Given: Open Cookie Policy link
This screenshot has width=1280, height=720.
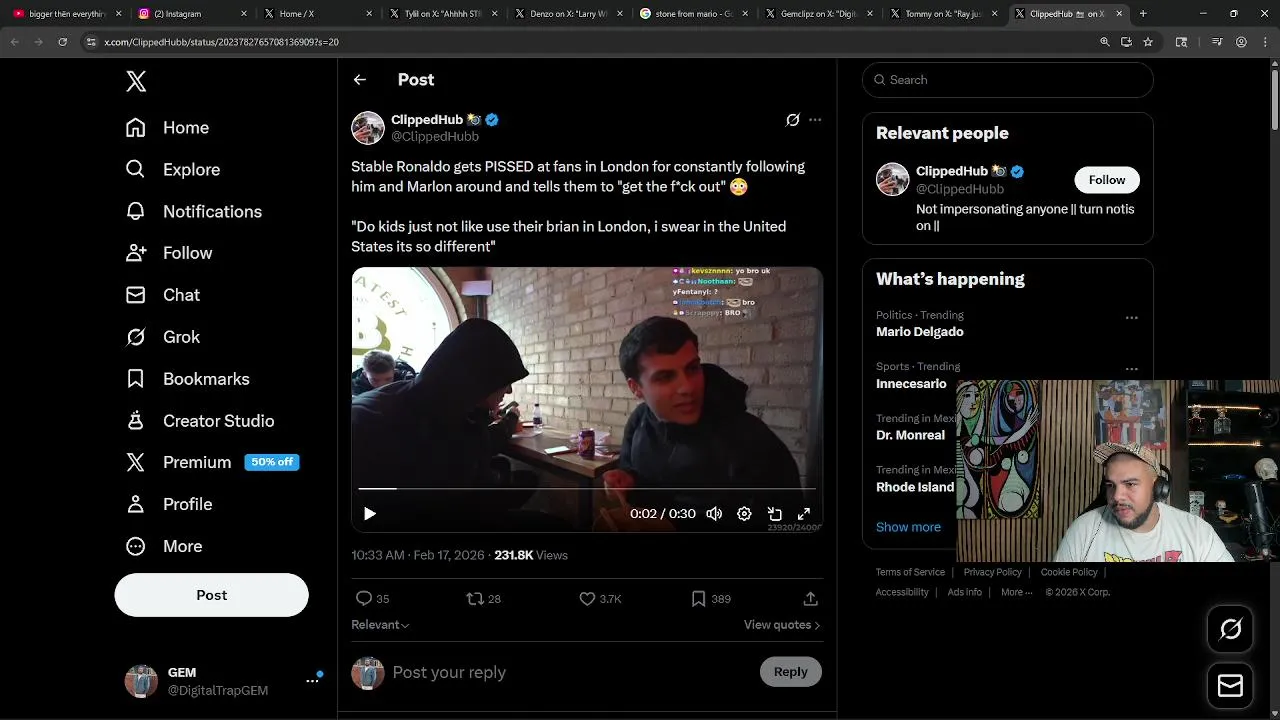Looking at the screenshot, I should 1069,572.
